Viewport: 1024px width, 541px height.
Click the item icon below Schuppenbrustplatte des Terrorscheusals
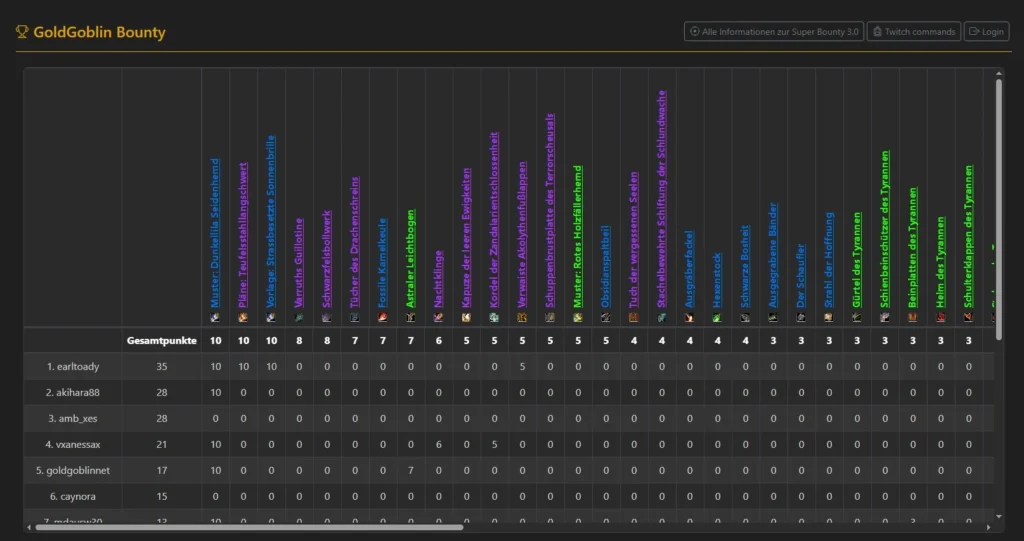[x=550, y=318]
